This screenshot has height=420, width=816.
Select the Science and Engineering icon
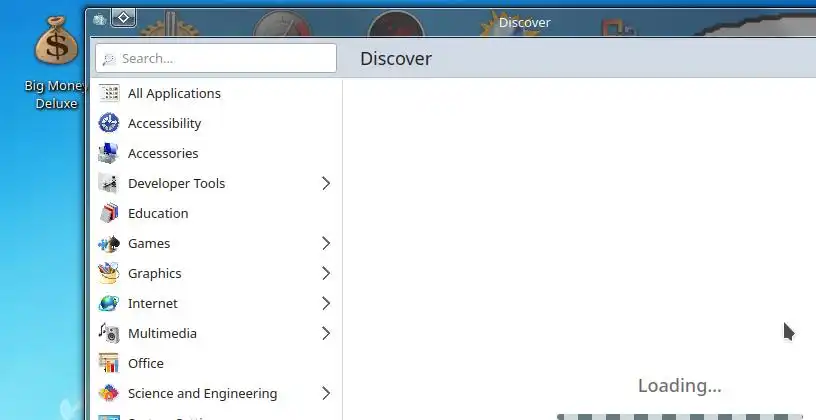(x=109, y=393)
